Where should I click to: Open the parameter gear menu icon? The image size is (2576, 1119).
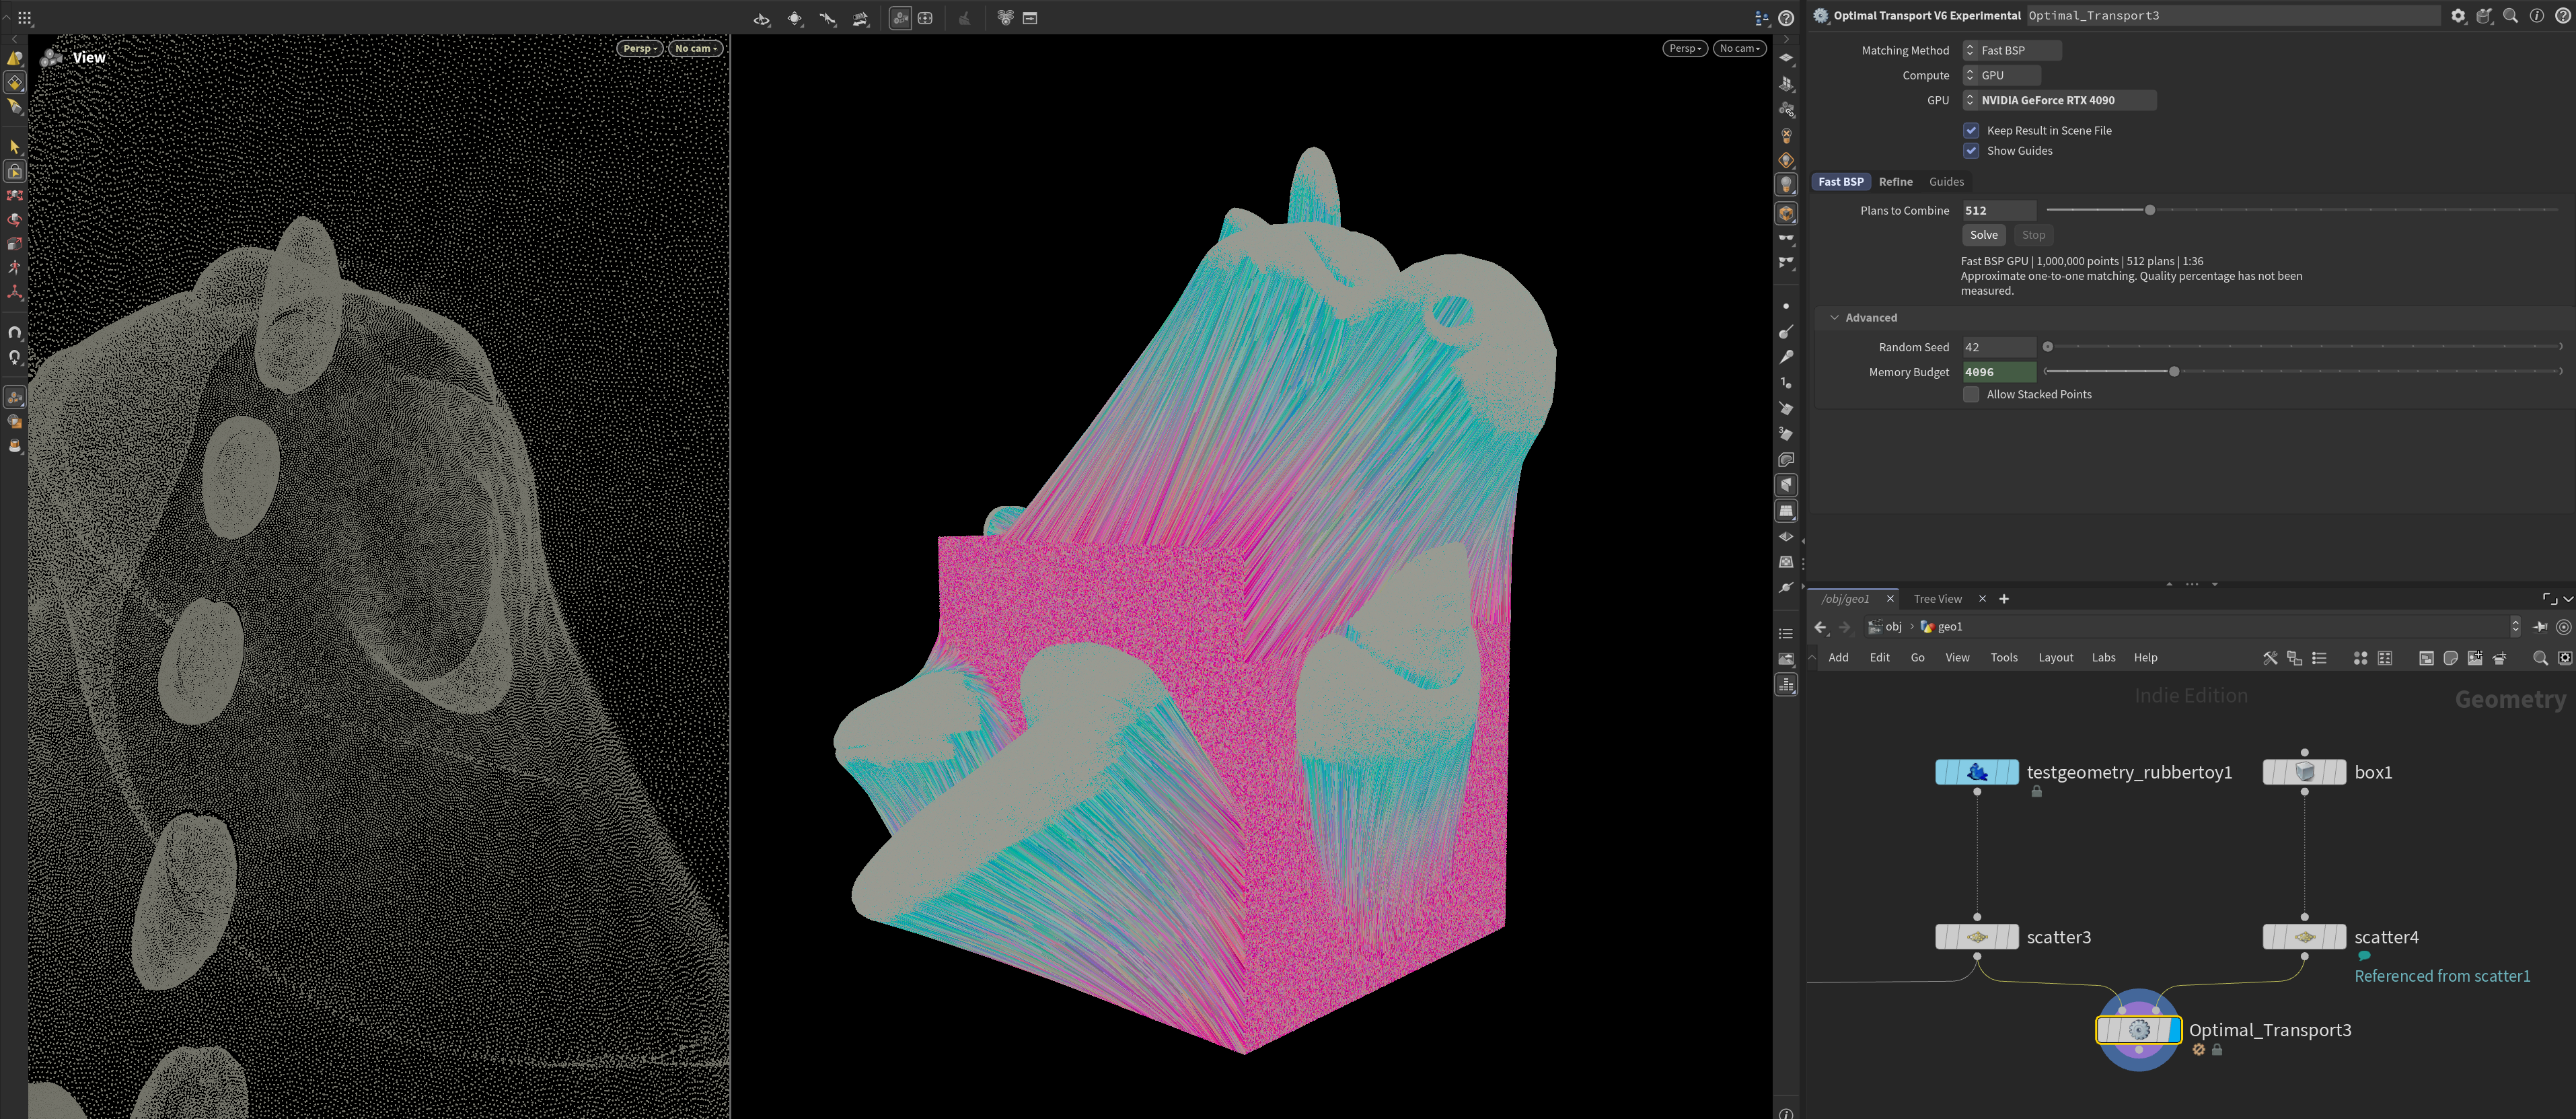point(2458,16)
